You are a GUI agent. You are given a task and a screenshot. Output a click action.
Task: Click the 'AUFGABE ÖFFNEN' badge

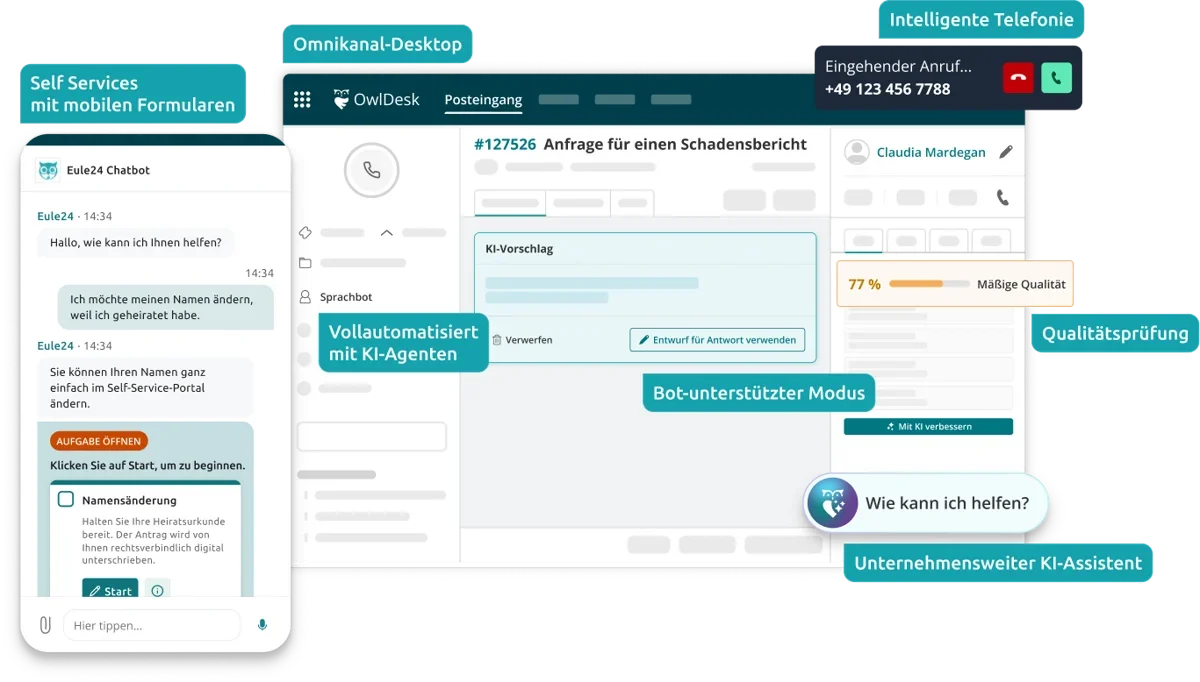click(99, 441)
